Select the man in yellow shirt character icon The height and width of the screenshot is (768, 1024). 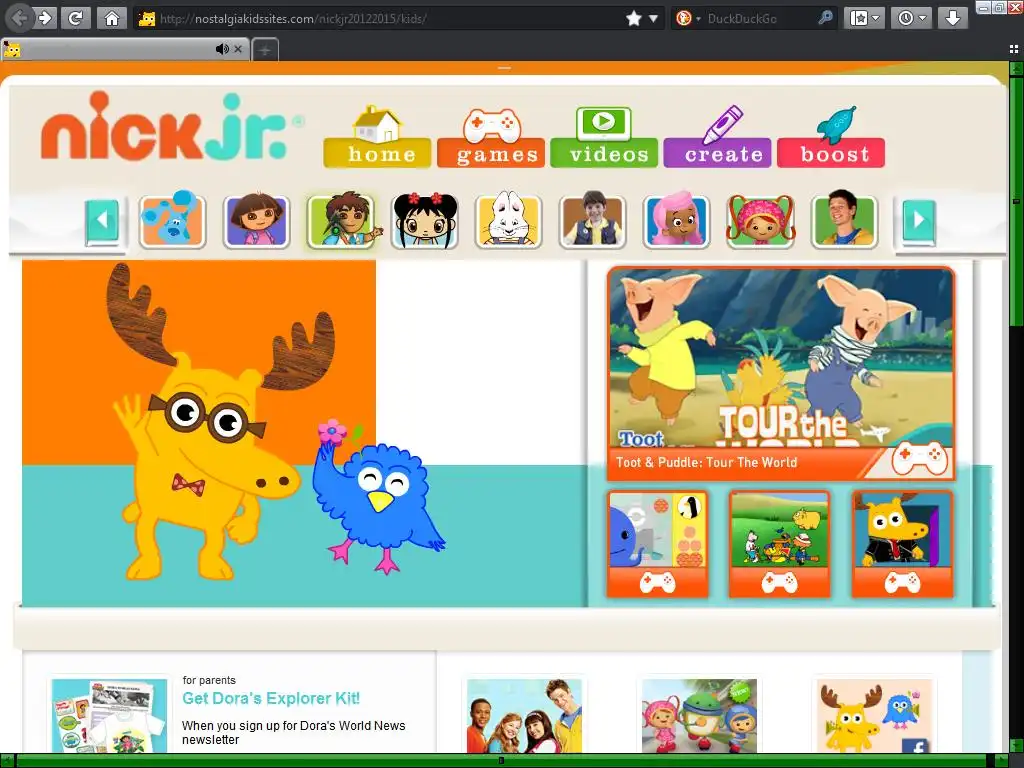click(x=844, y=221)
